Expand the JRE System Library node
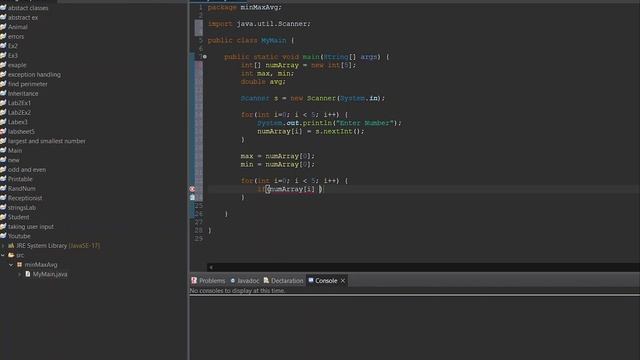This screenshot has height=360, width=640. 3,246
